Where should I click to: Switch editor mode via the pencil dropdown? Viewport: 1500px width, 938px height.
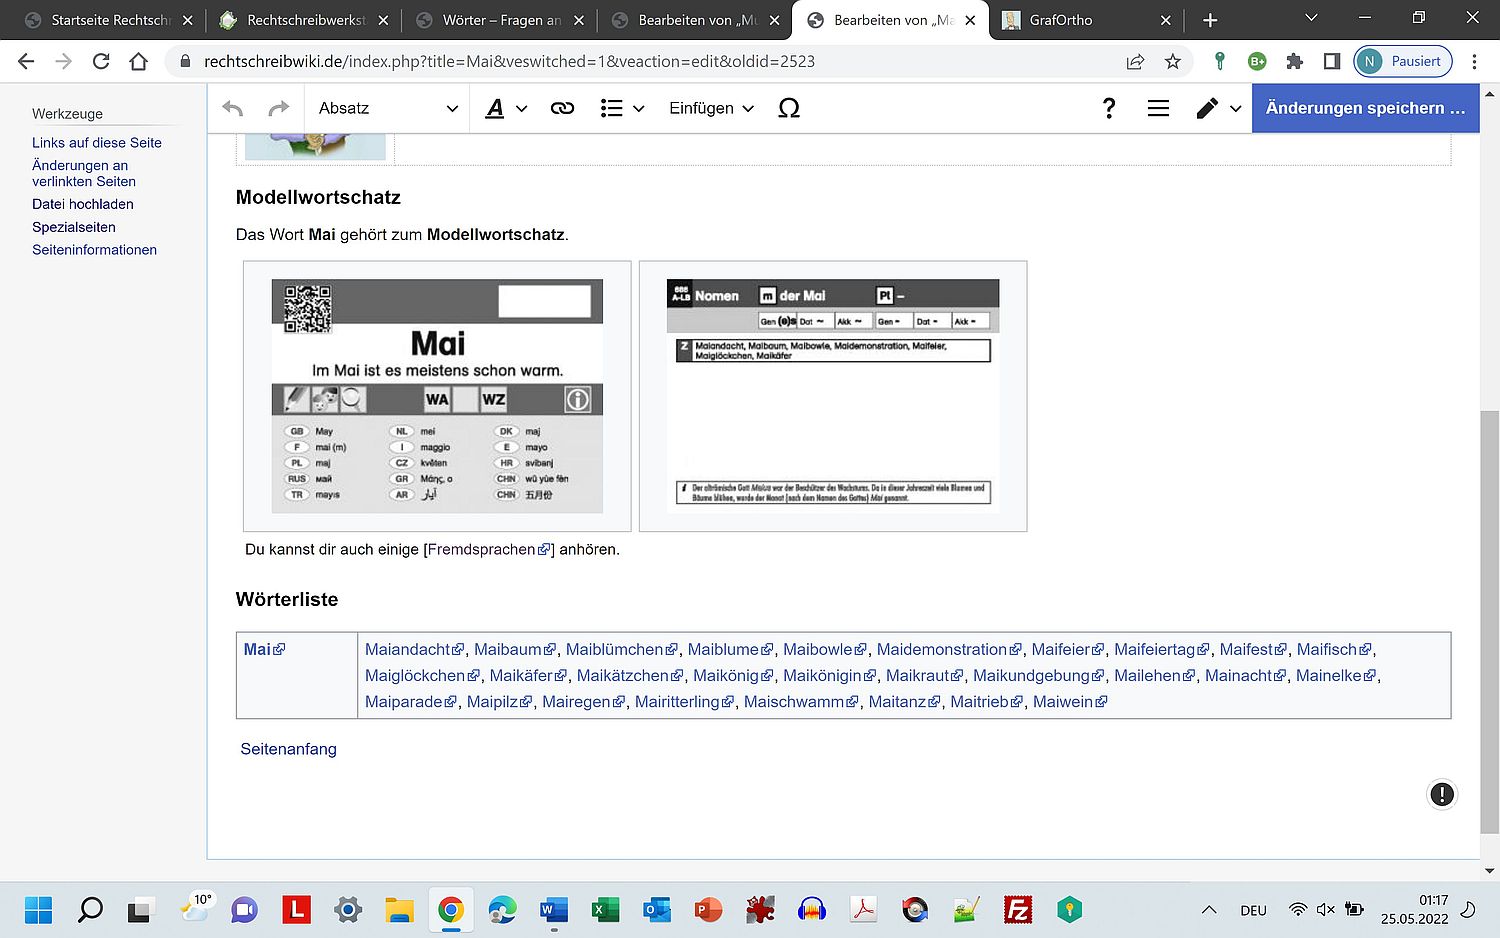click(x=1218, y=108)
